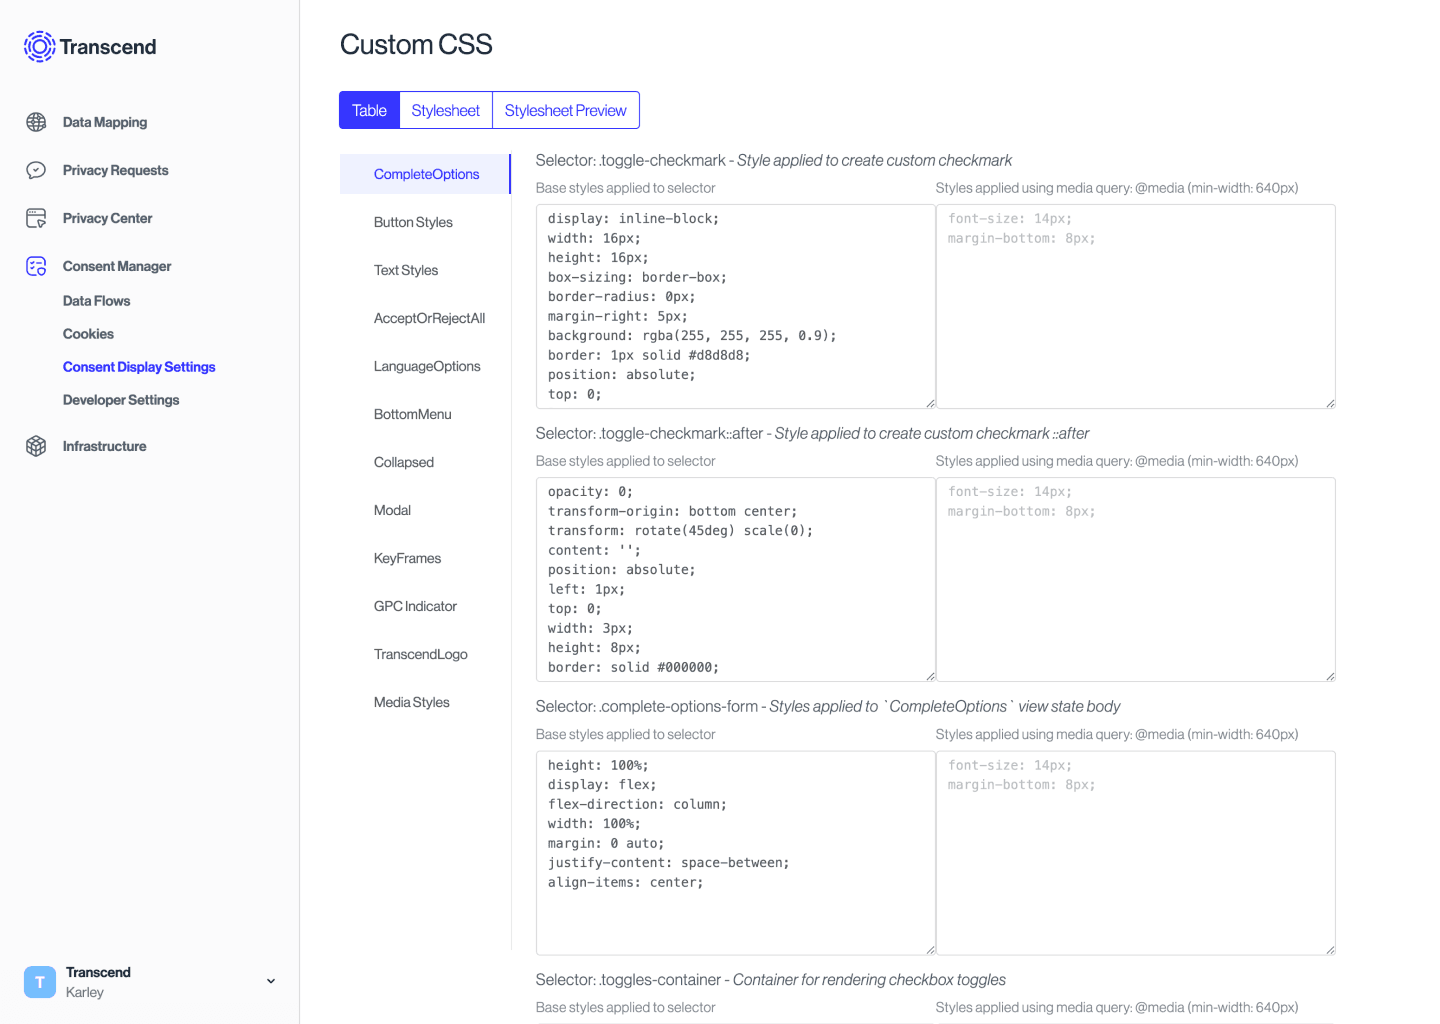This screenshot has width=1440, height=1024.
Task: Open Privacy Requests via its chat bubble icon
Action: point(37,170)
